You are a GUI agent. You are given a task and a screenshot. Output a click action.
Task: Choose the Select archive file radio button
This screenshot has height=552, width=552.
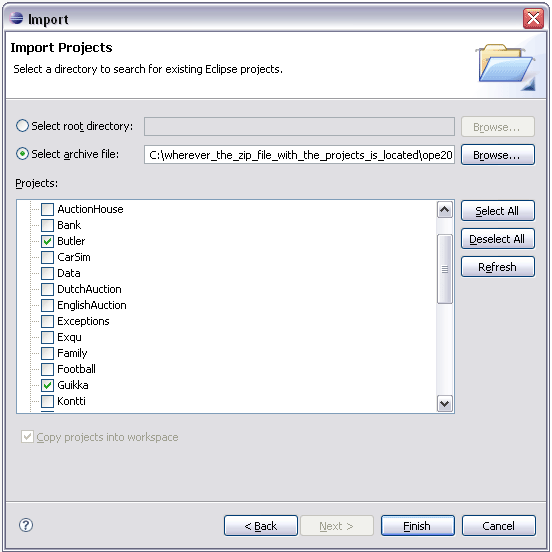click(22, 154)
